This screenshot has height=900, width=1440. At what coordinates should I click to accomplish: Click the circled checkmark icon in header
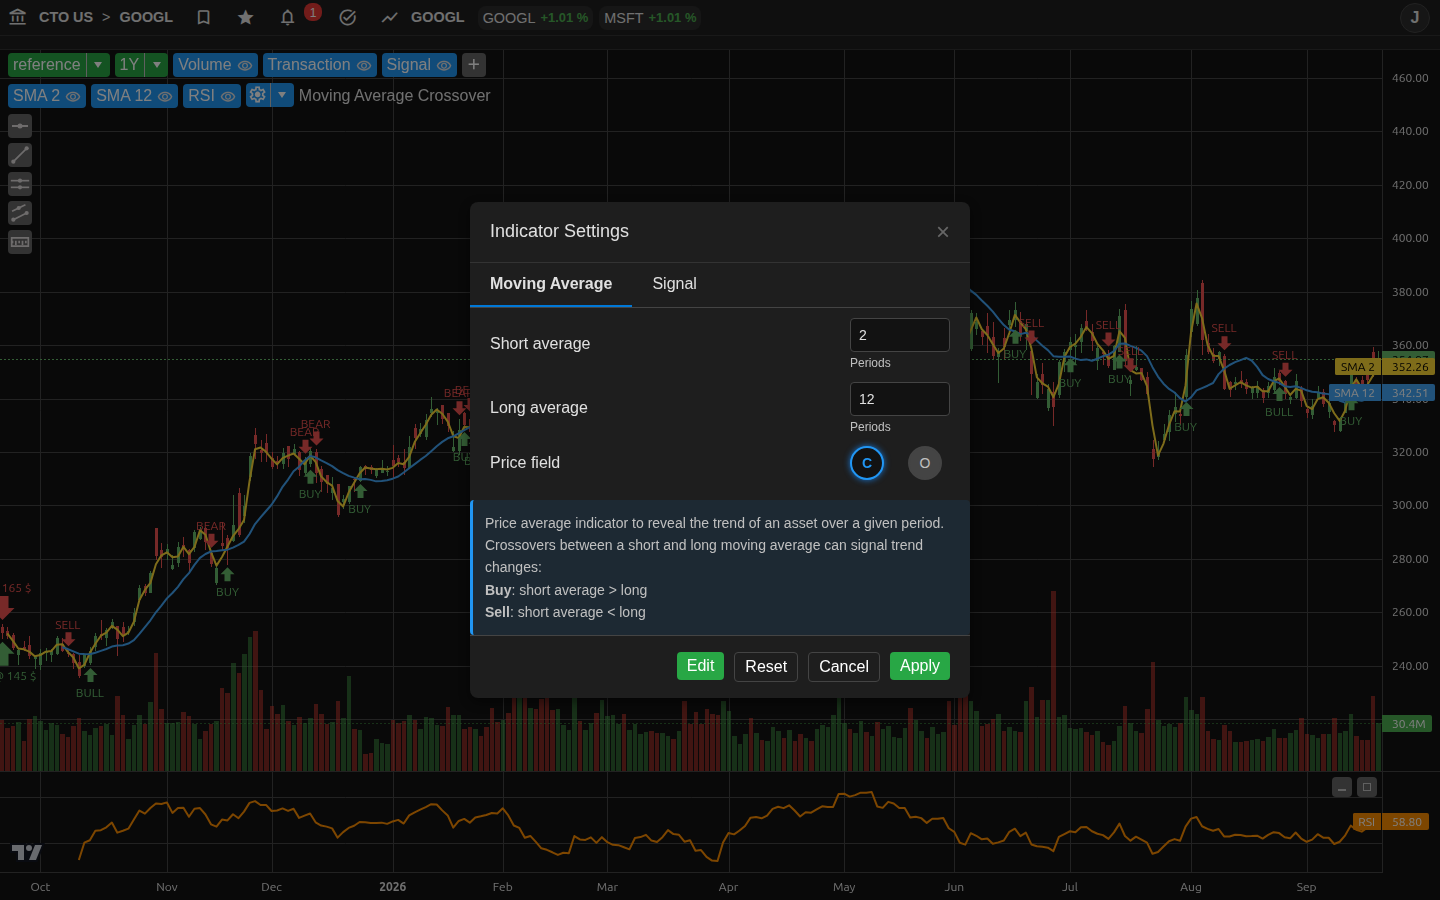[x=348, y=17]
